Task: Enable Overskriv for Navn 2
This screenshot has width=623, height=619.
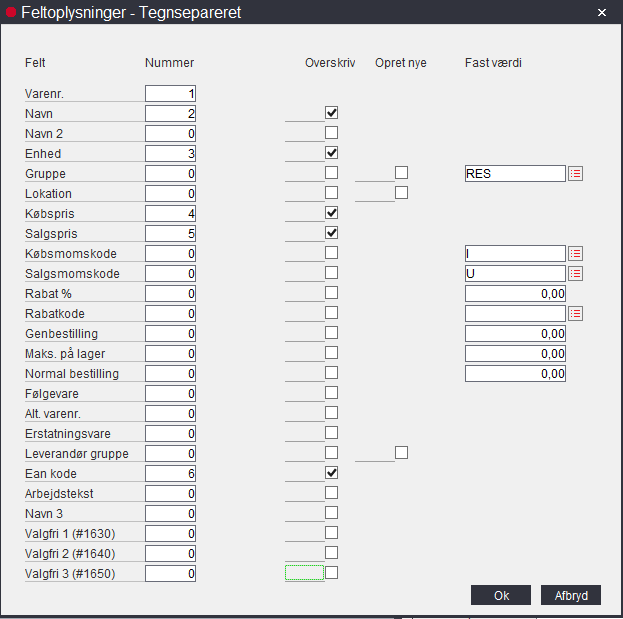Action: tap(331, 133)
